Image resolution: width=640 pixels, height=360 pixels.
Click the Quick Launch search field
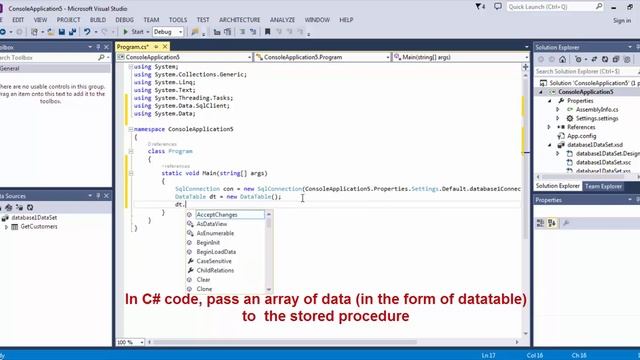555,7
